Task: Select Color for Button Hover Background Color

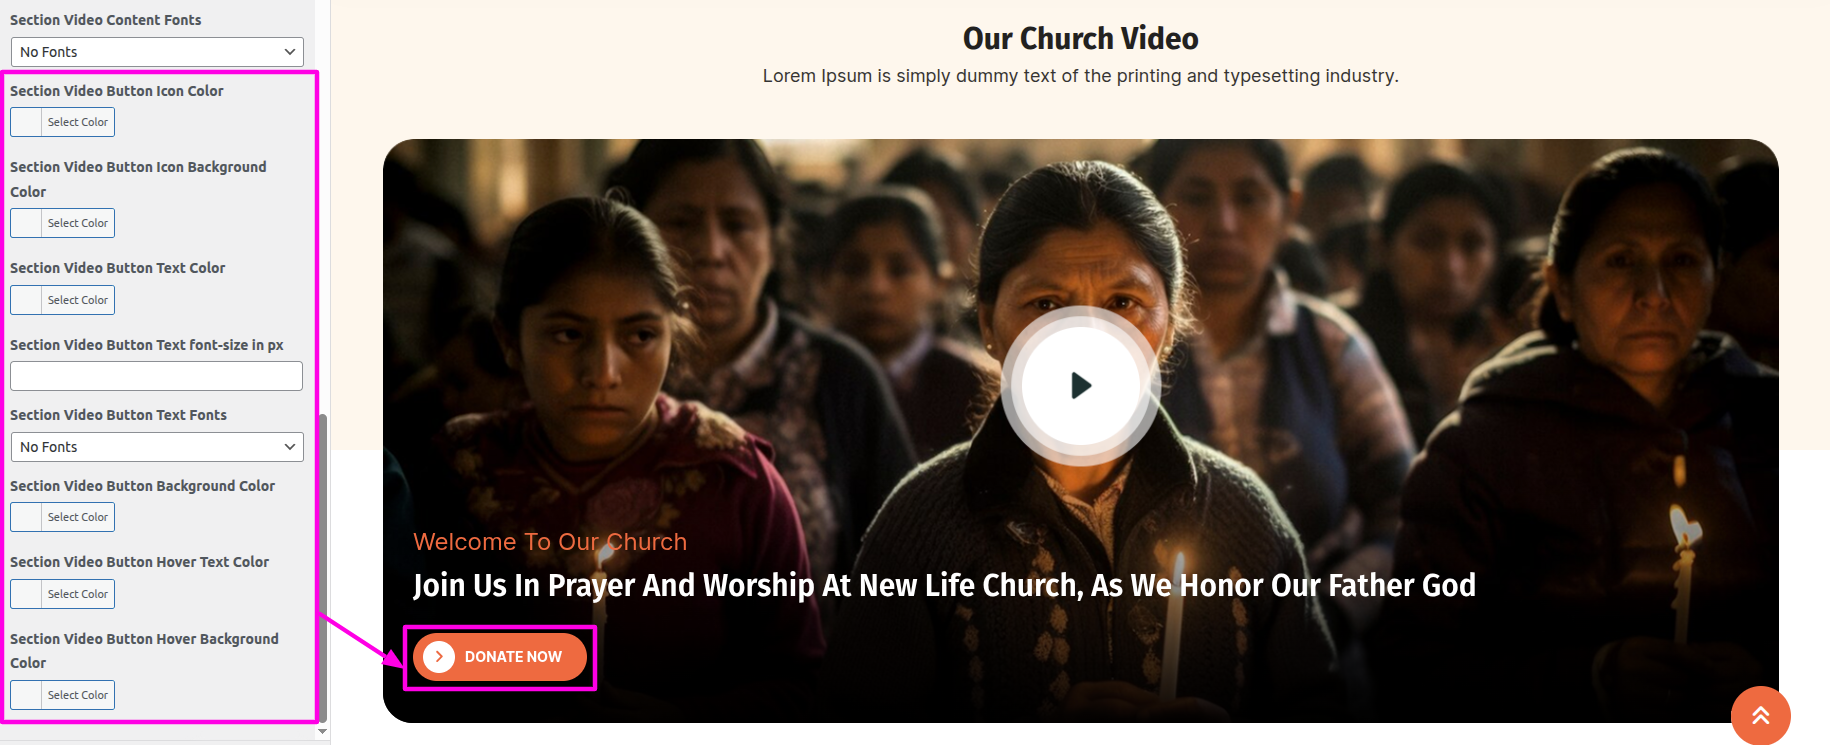Action: [x=78, y=695]
